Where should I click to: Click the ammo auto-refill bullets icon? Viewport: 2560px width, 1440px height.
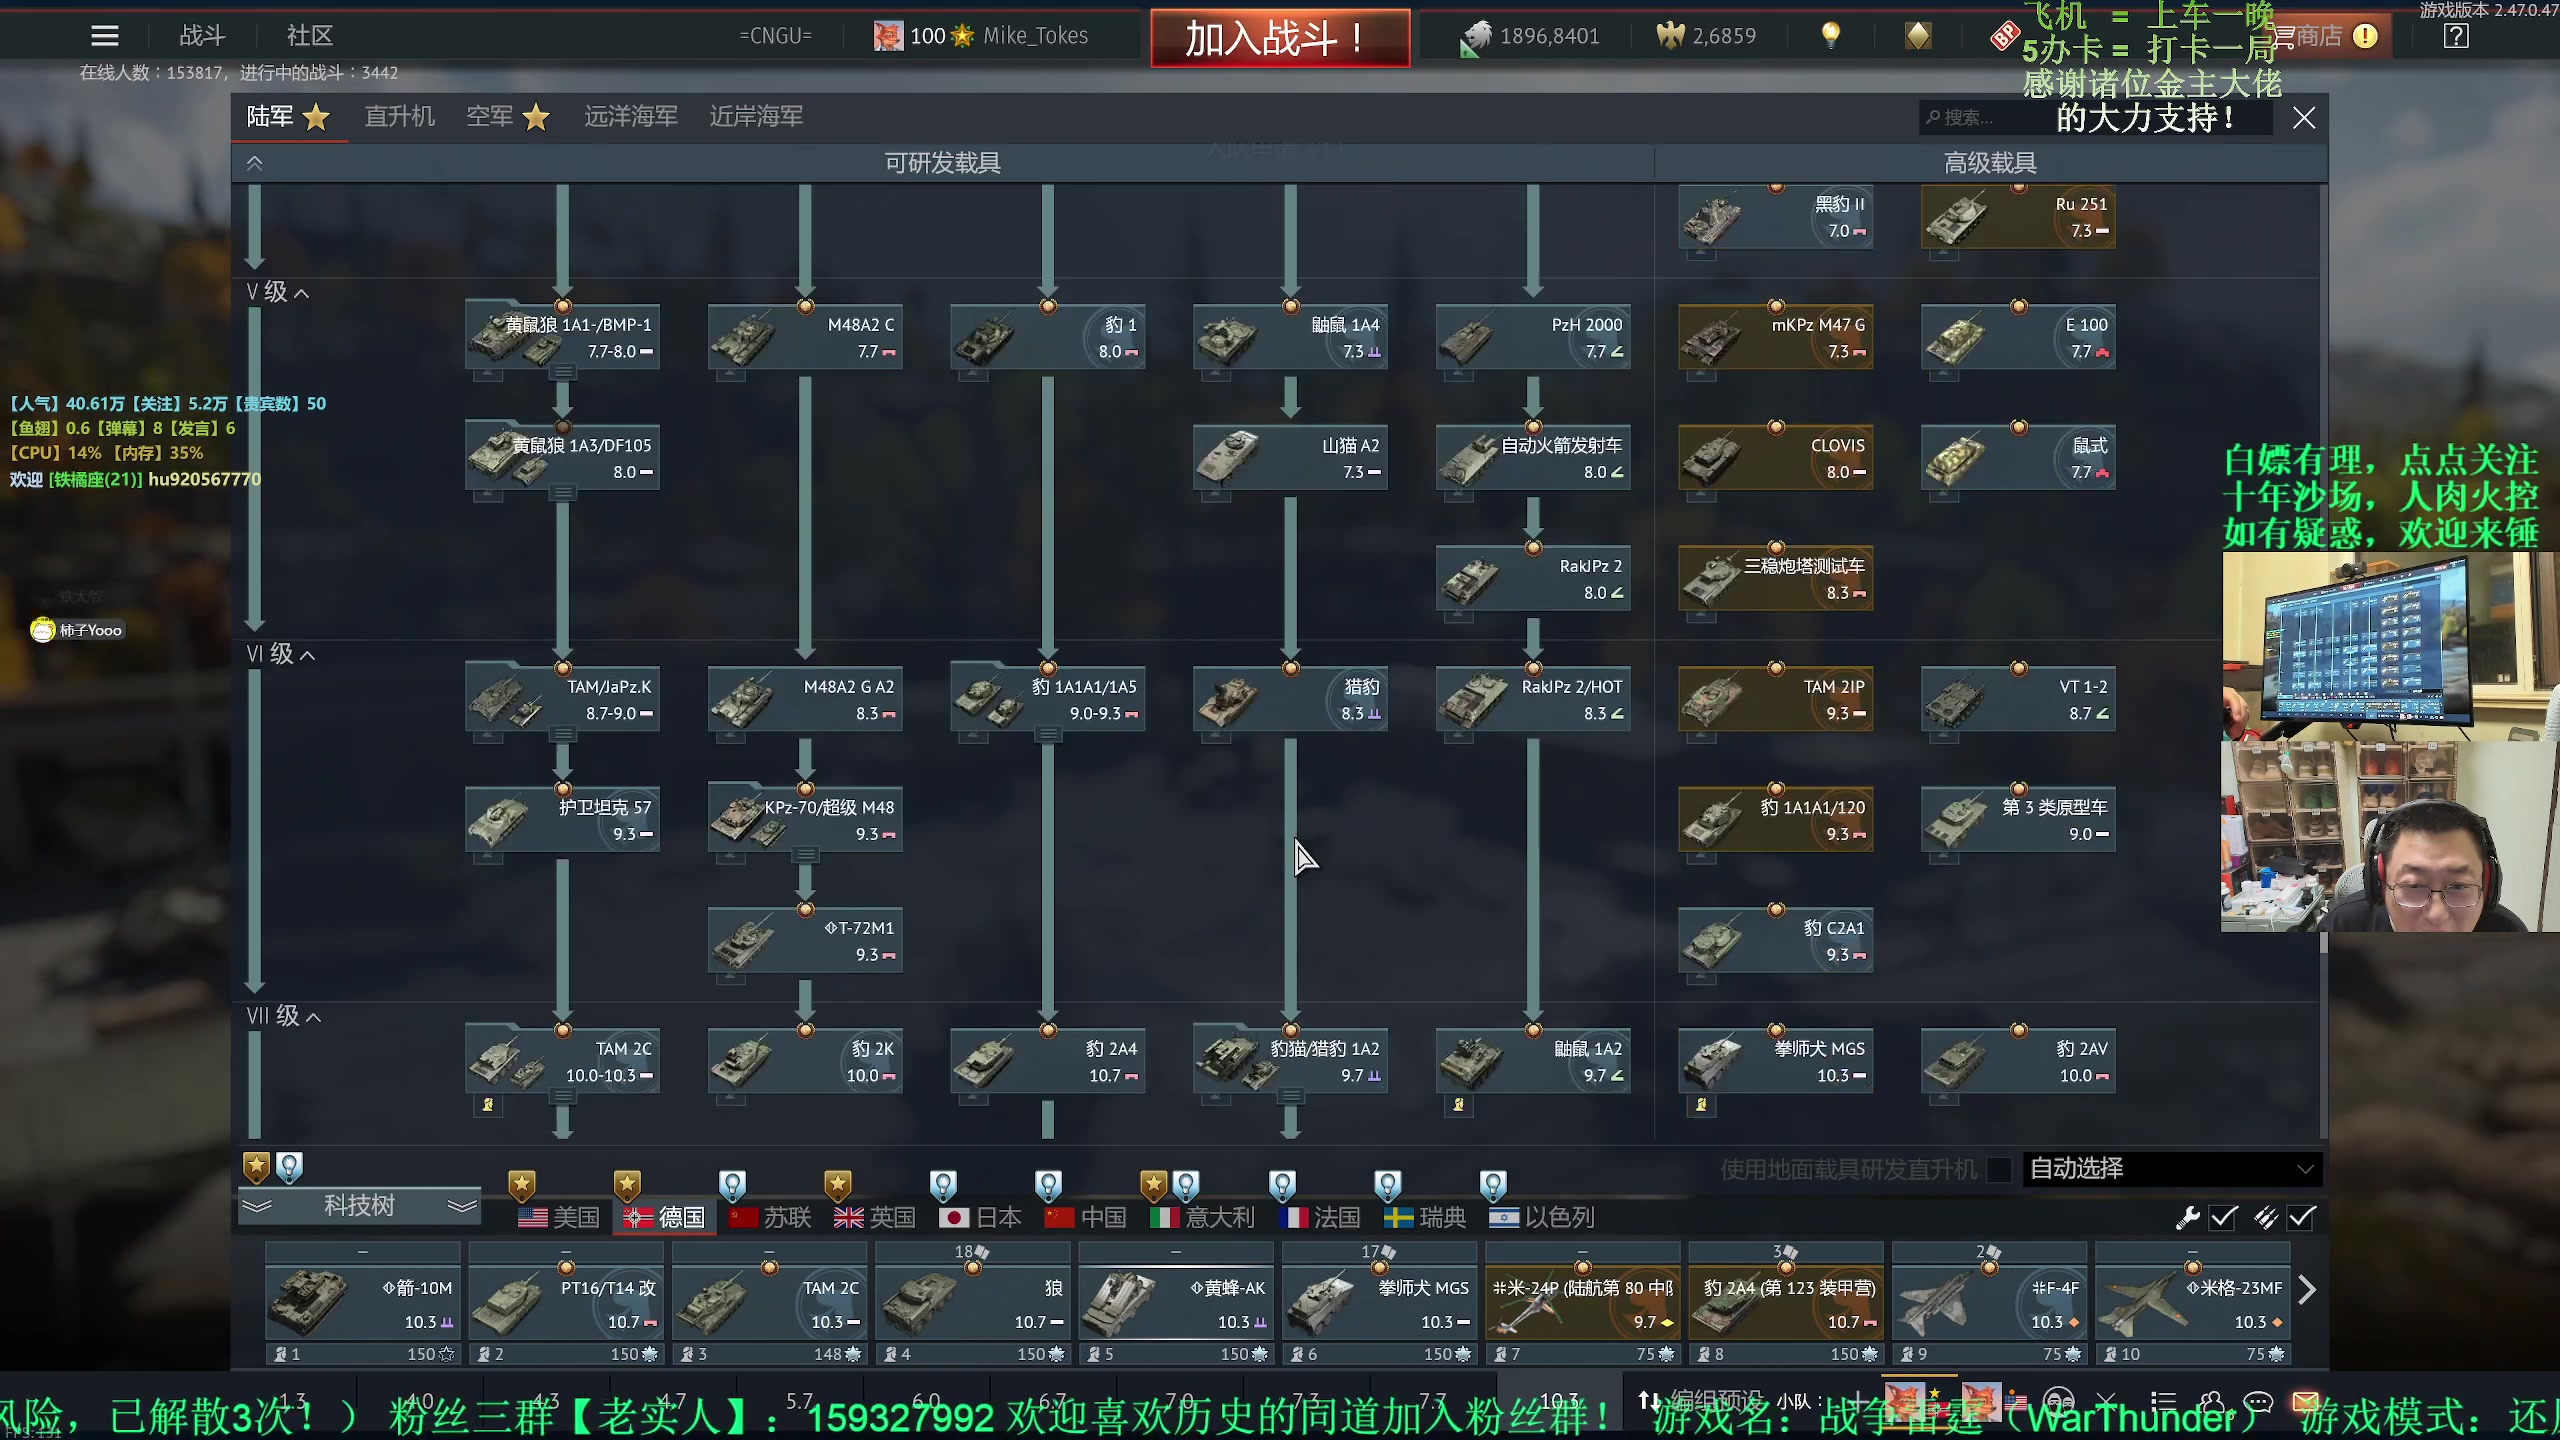pyautogui.click(x=2266, y=1217)
